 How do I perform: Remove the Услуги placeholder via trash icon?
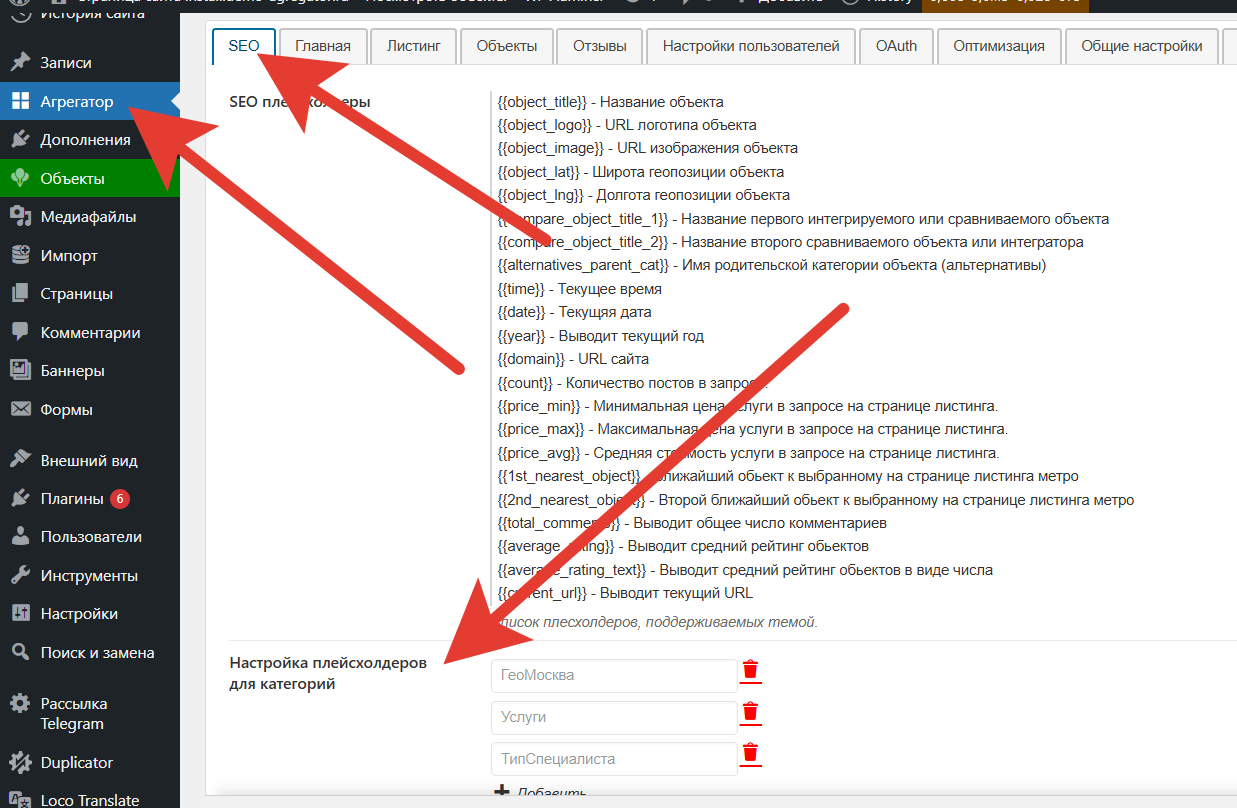(750, 713)
